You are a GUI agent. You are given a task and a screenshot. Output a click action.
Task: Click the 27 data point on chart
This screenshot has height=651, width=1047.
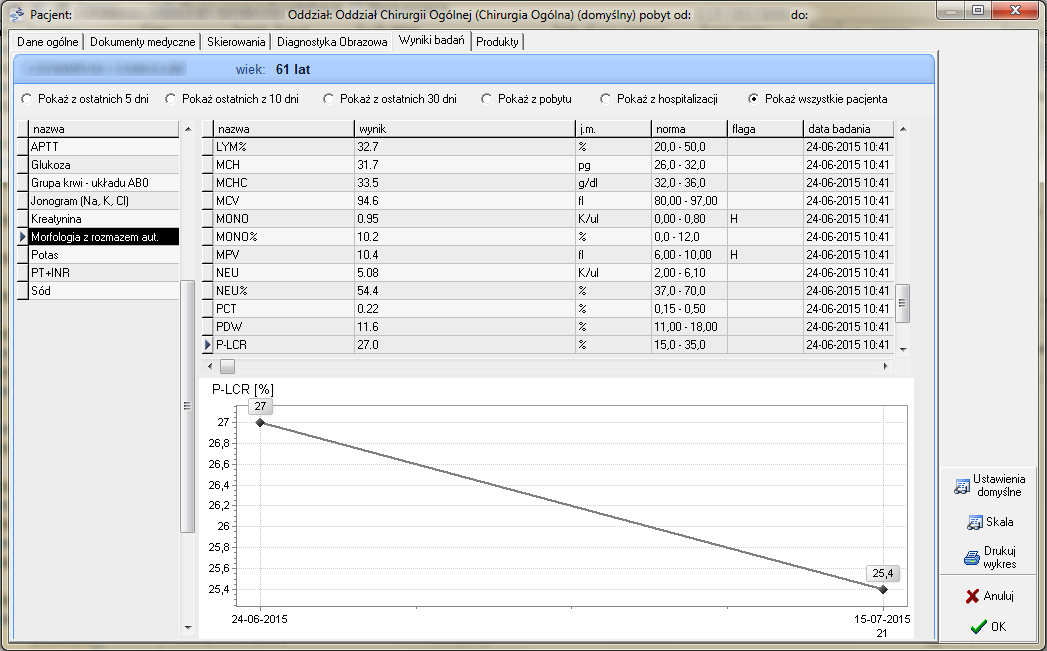260,423
